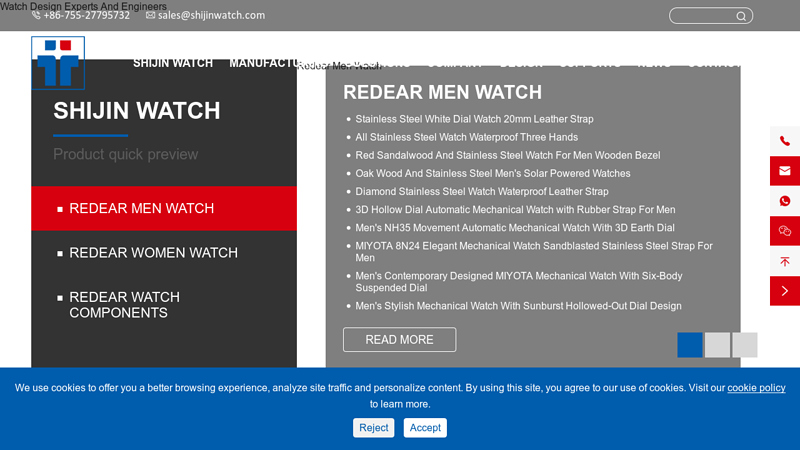Image resolution: width=800 pixels, height=450 pixels.
Task: Click the search magnifier icon
Action: 741,16
